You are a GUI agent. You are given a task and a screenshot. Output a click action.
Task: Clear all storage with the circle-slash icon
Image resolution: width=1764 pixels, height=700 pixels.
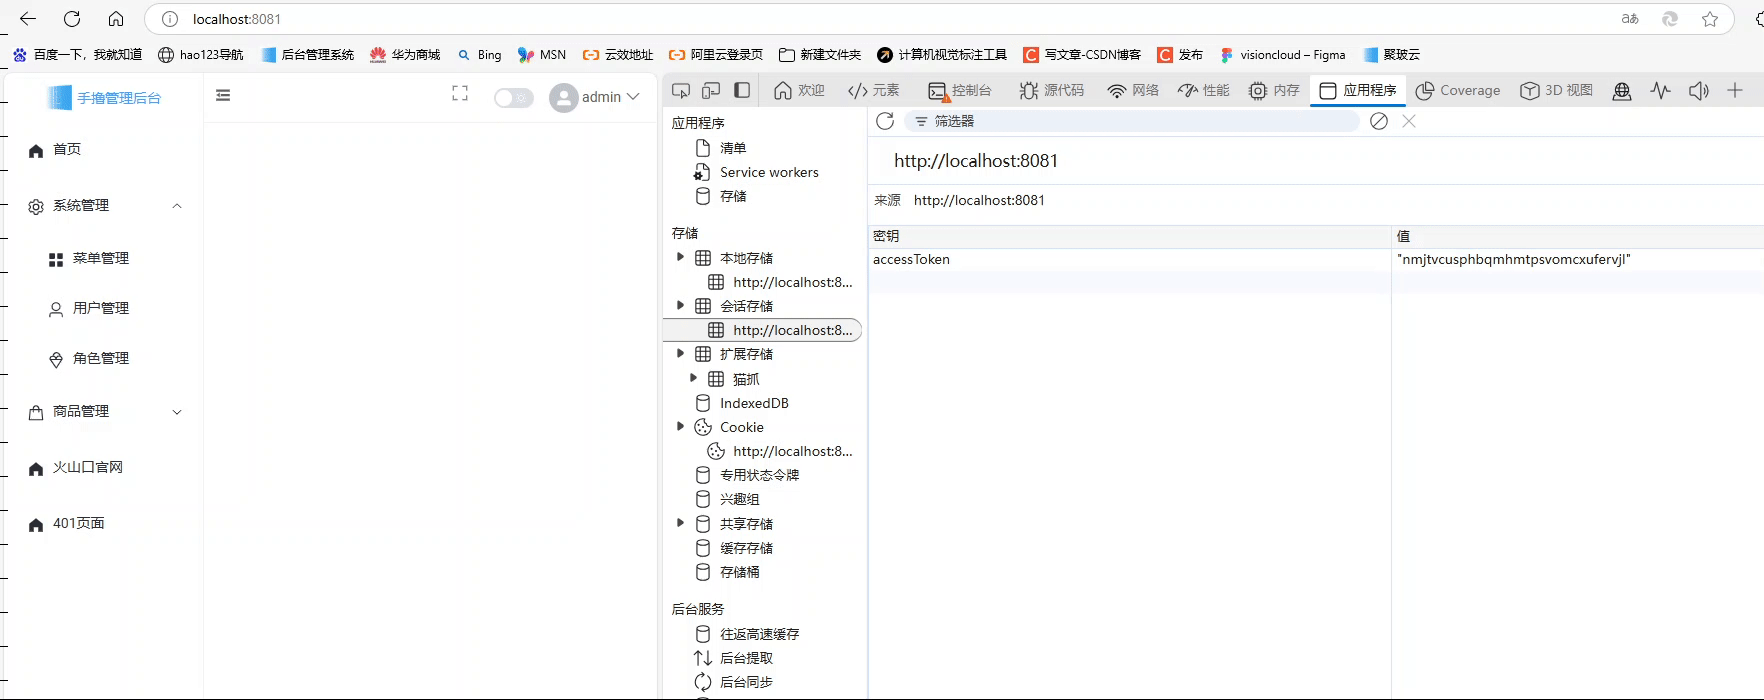coord(1379,121)
